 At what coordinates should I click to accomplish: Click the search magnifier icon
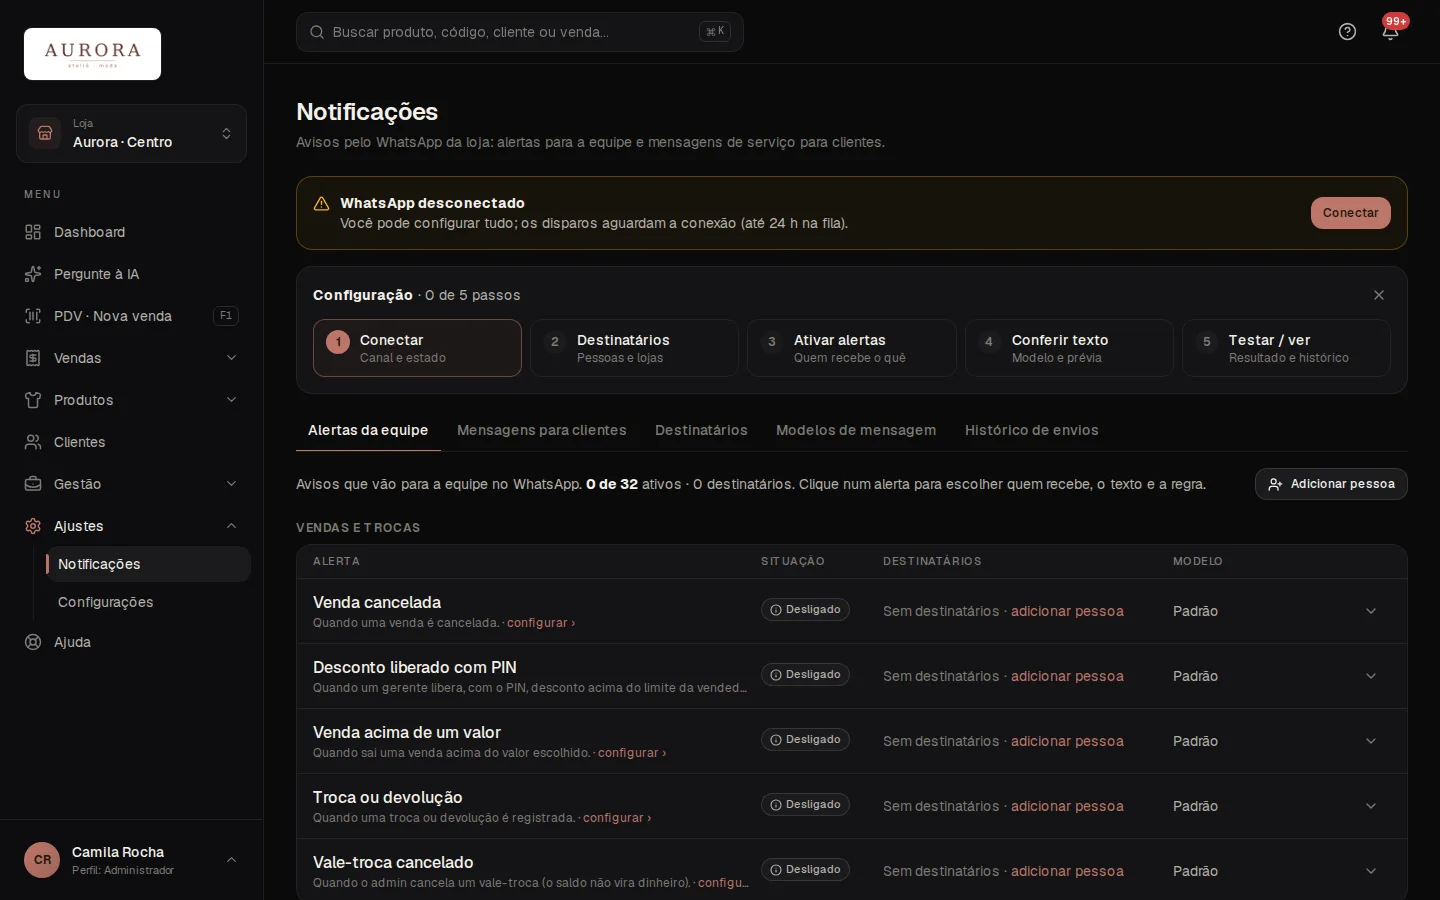(317, 32)
